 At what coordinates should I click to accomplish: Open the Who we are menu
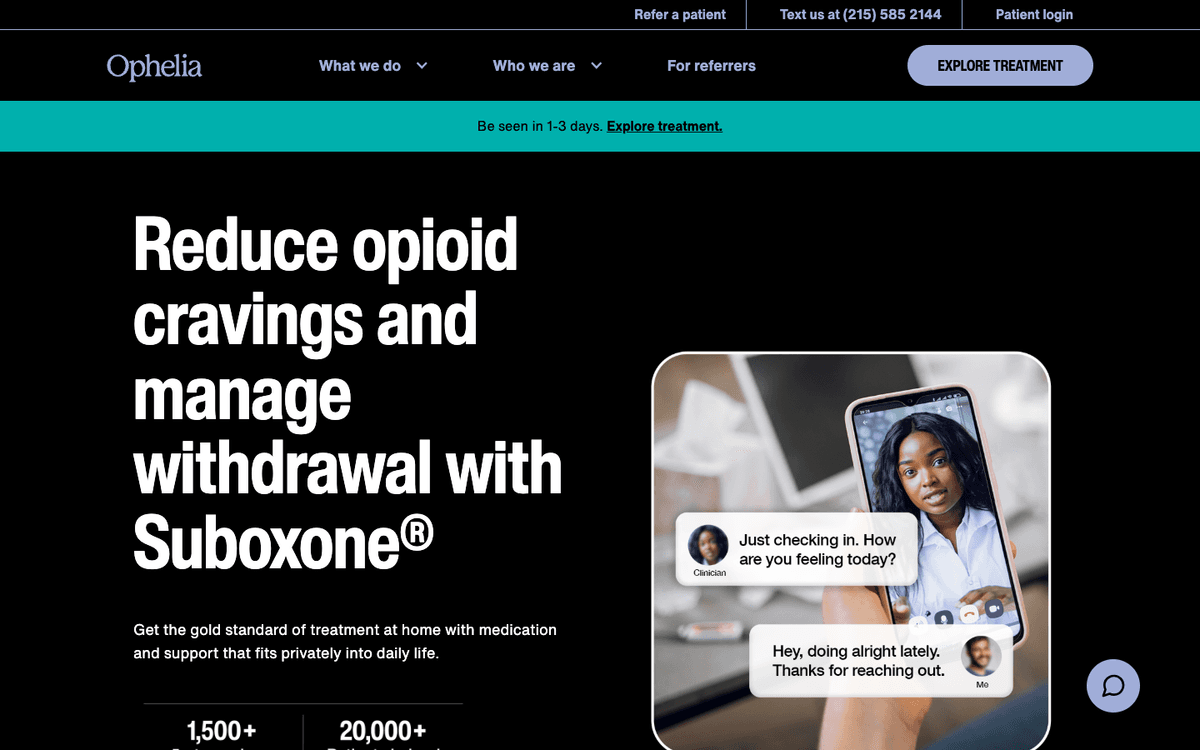click(534, 66)
